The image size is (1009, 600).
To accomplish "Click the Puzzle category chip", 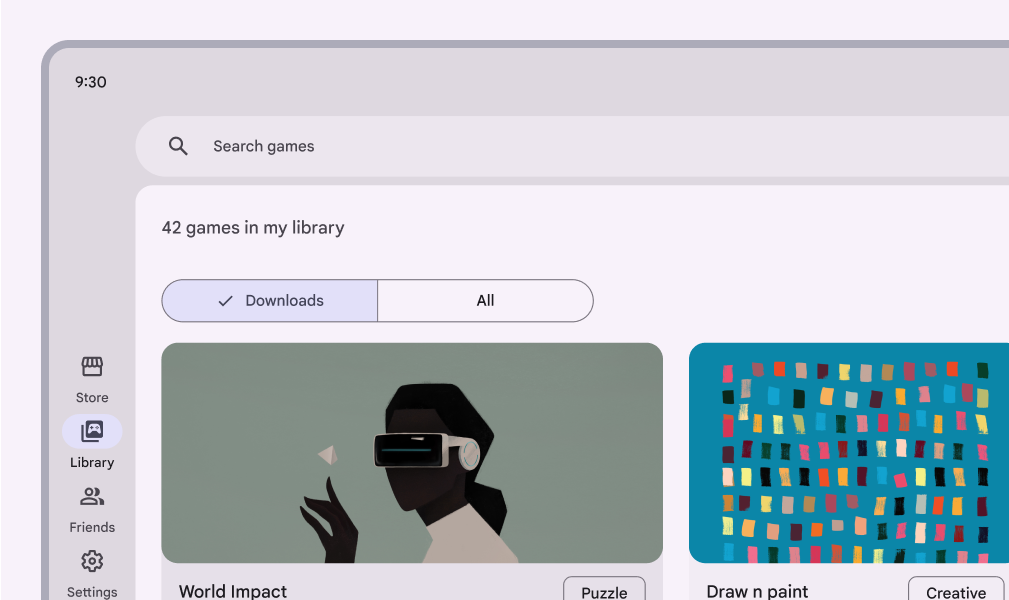I will 604,591.
